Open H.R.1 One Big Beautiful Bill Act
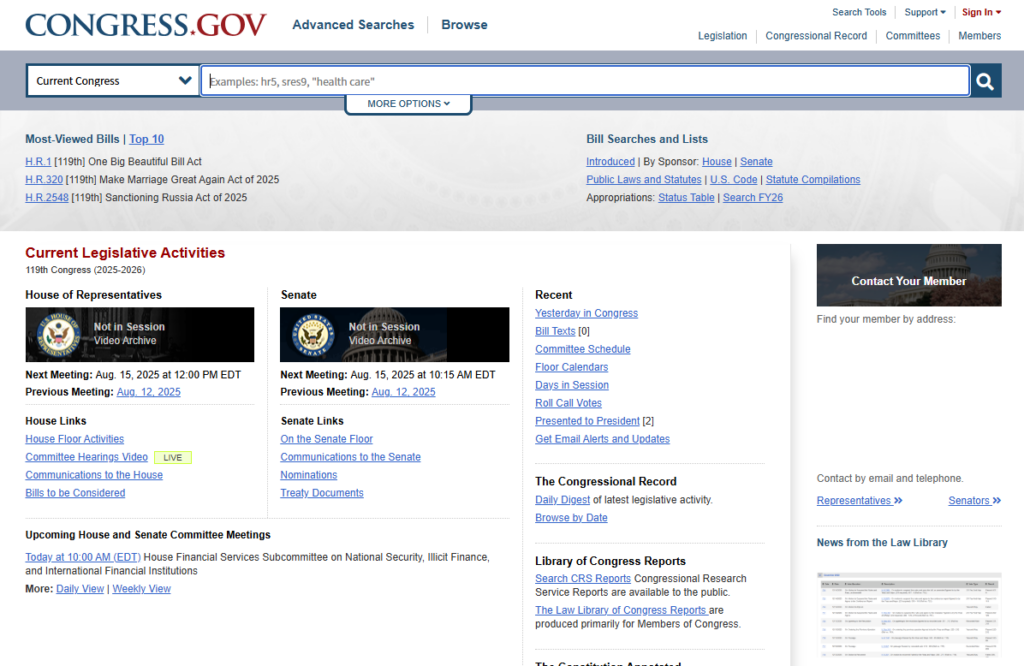Screen dimensions: 1024x666 pyautogui.click(x=38, y=161)
